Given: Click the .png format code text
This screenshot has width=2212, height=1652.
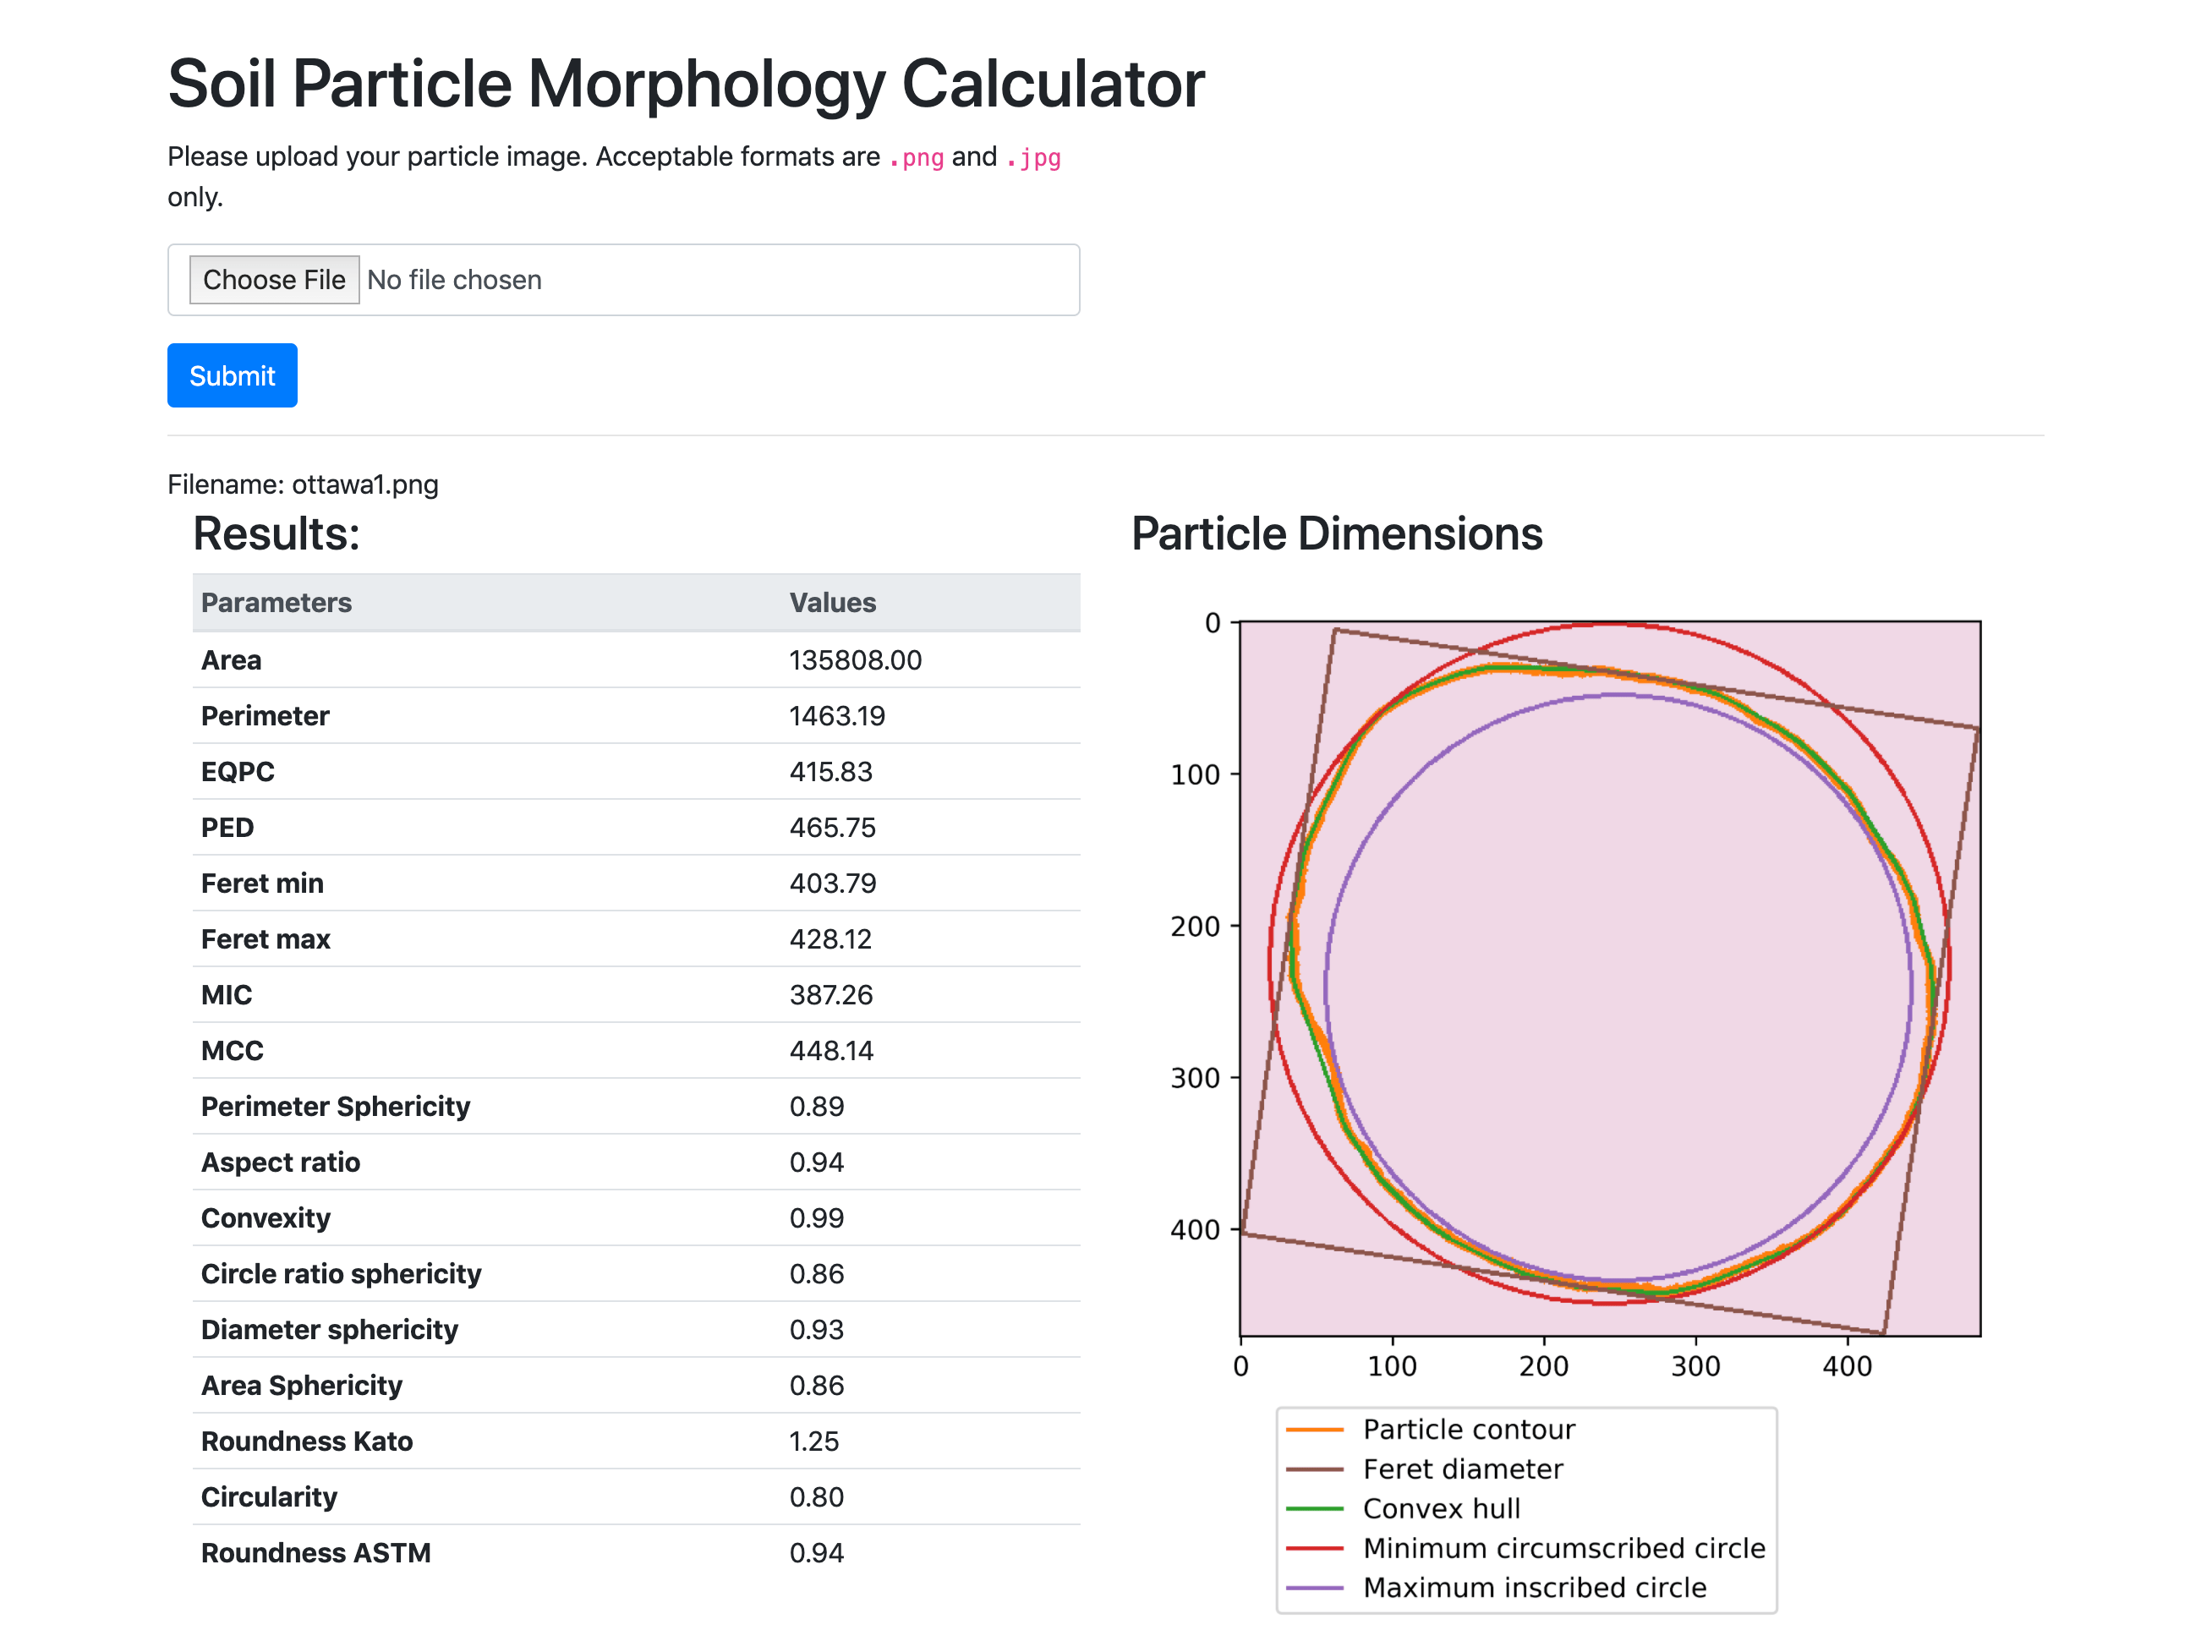Looking at the screenshot, I should pyautogui.click(x=916, y=158).
